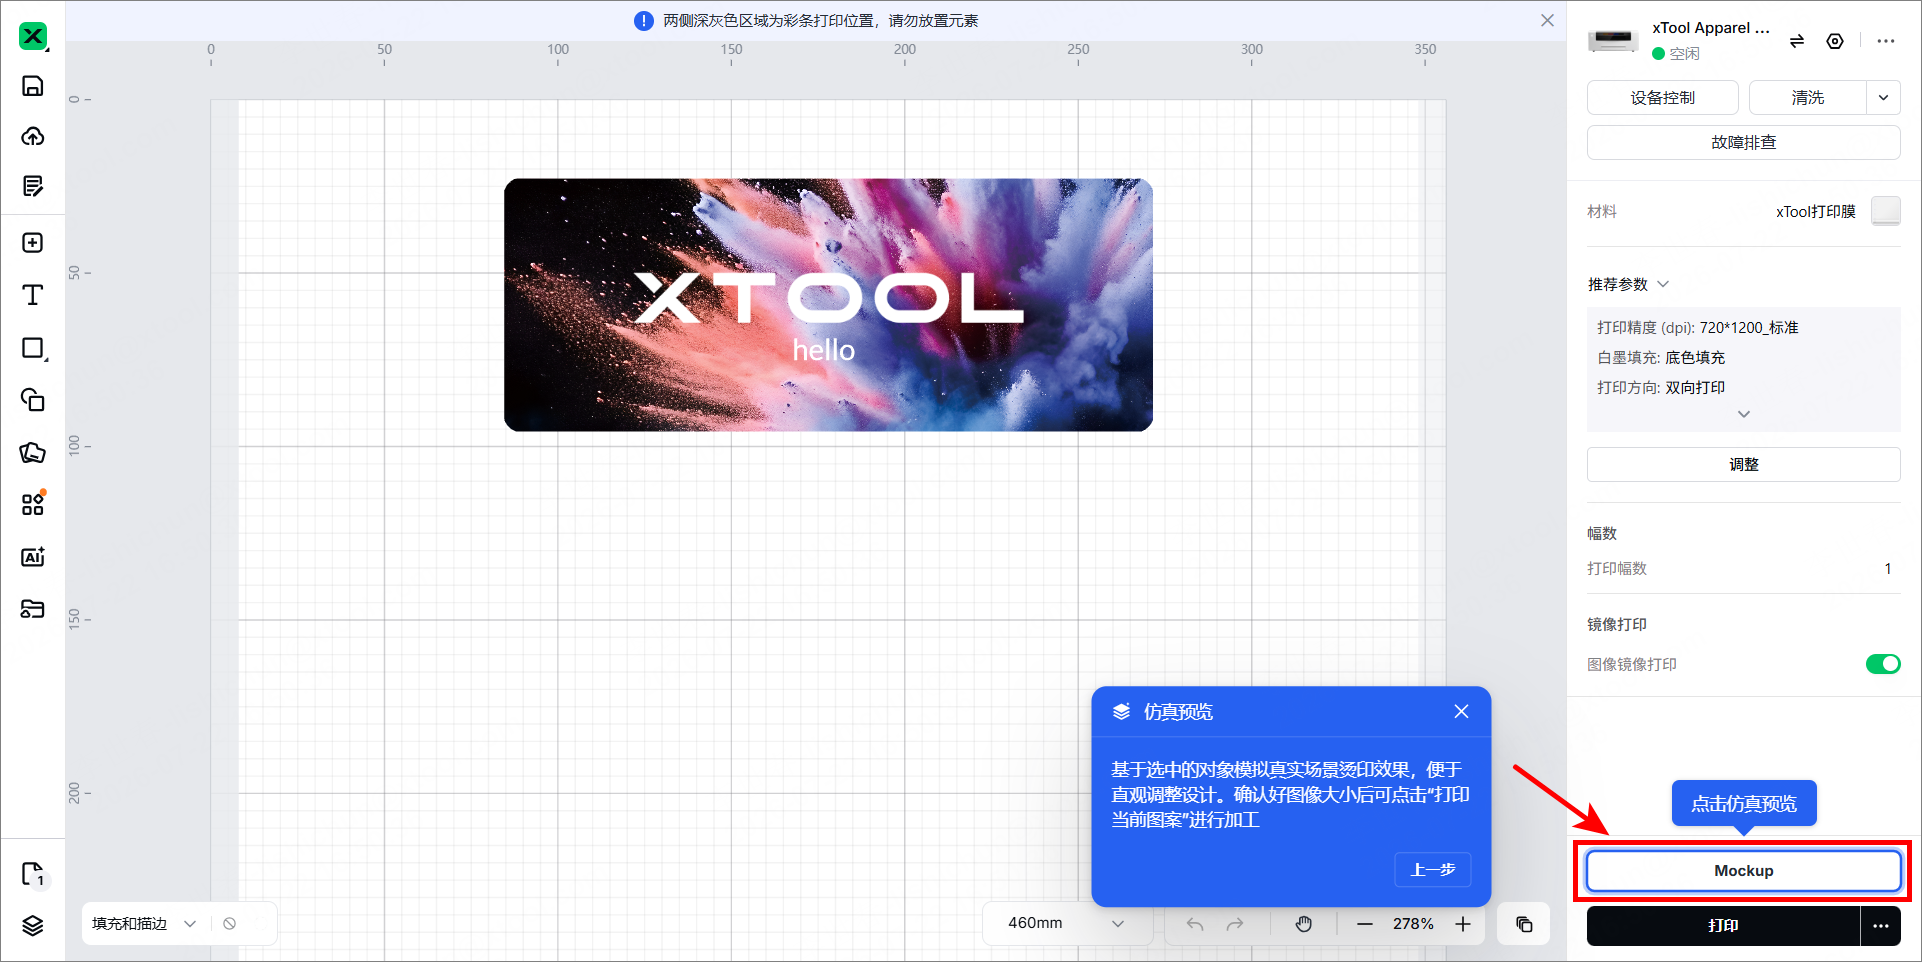Click the duplicate canvas icon
Image resolution: width=1922 pixels, height=962 pixels.
tap(1524, 924)
